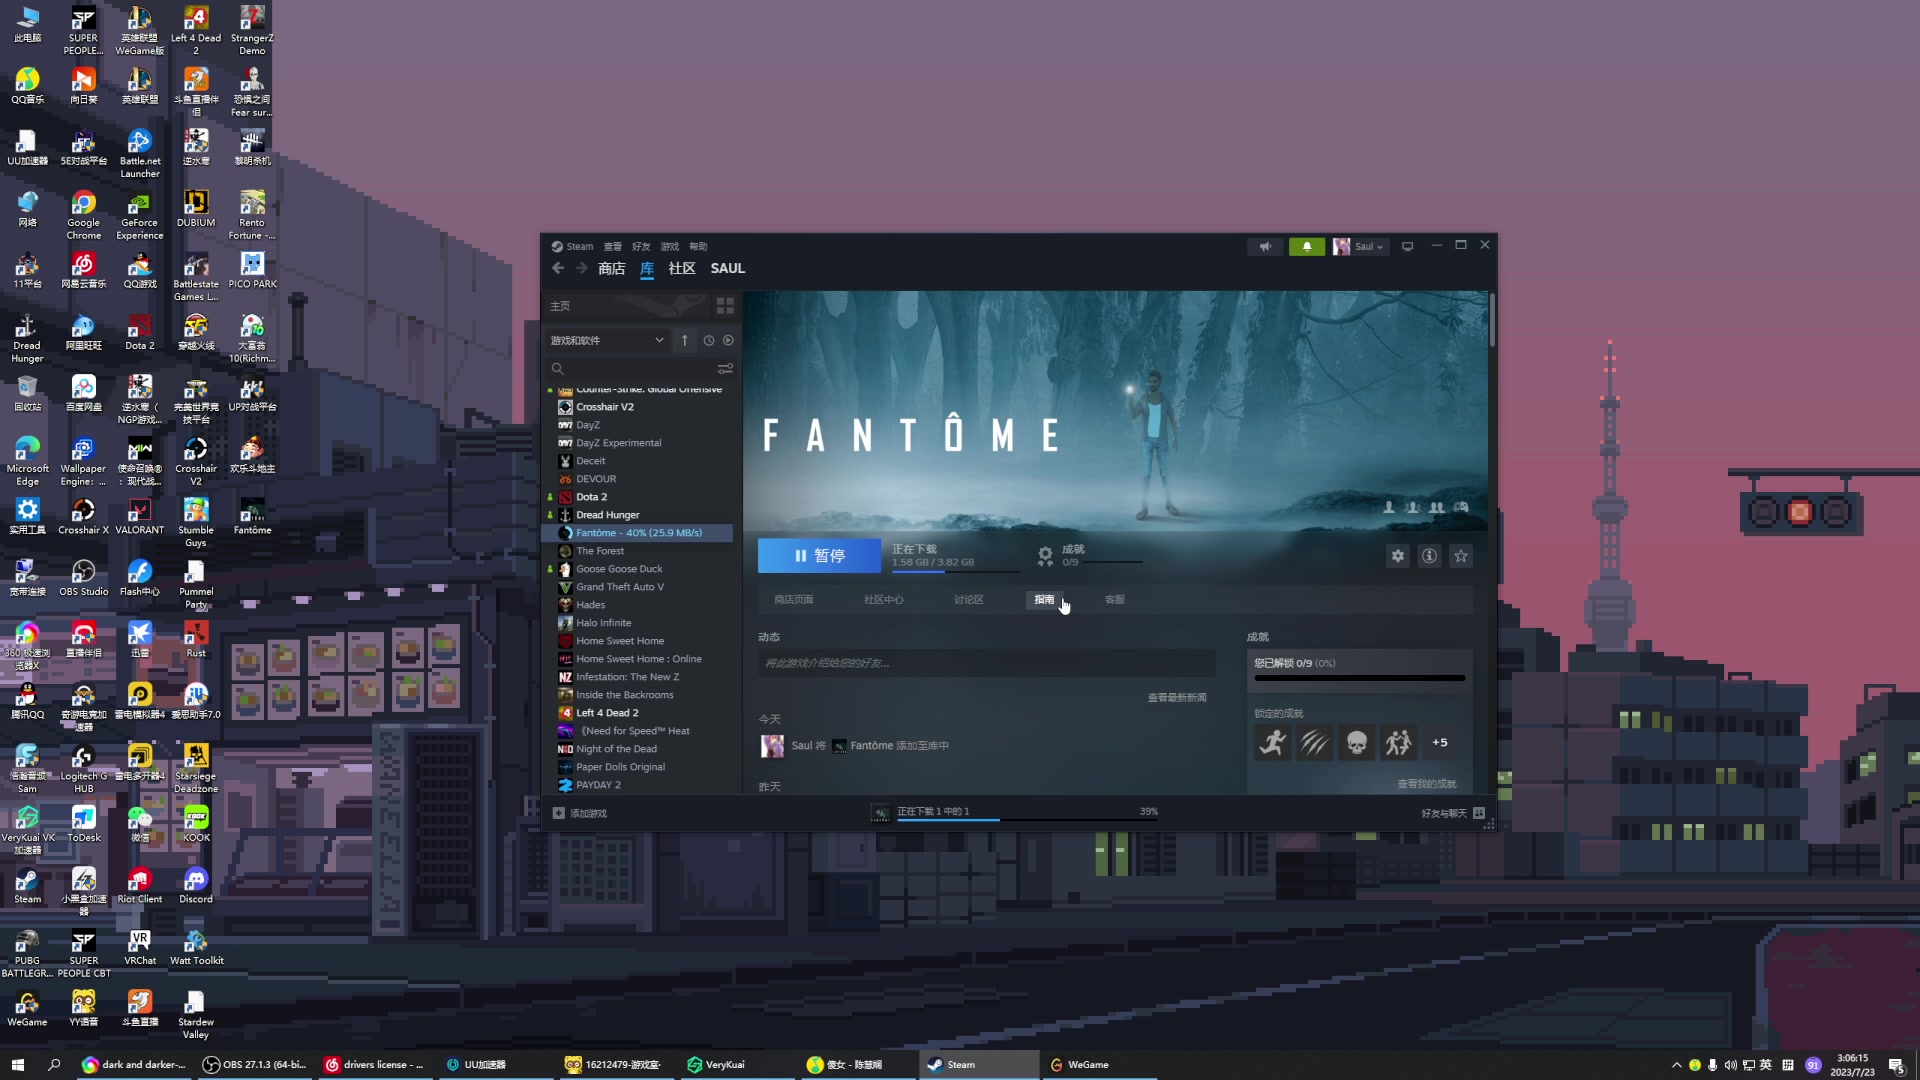Open Discord desktop shortcut
The image size is (1920, 1080).
196,885
